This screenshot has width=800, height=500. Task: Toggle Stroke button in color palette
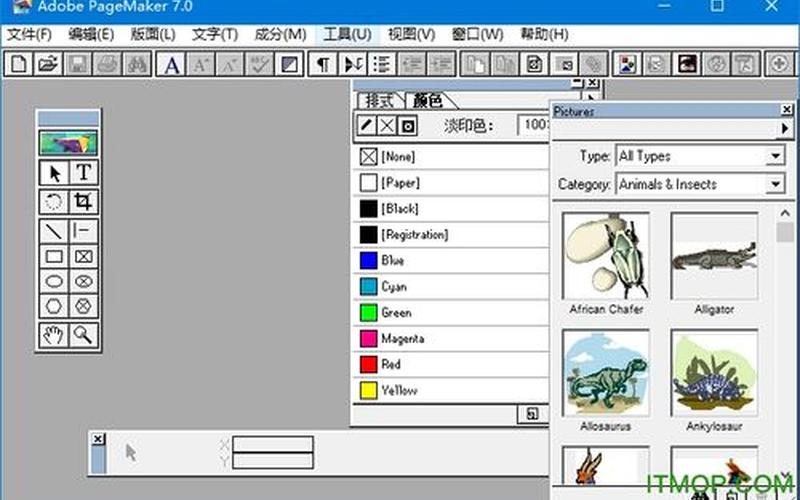(366, 125)
